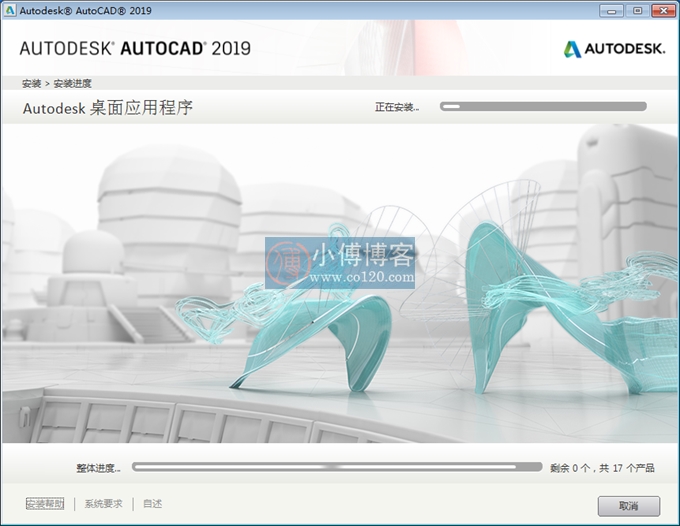Click the Cancel (取消) button
Viewport: 680px width, 526px height.
coord(628,506)
